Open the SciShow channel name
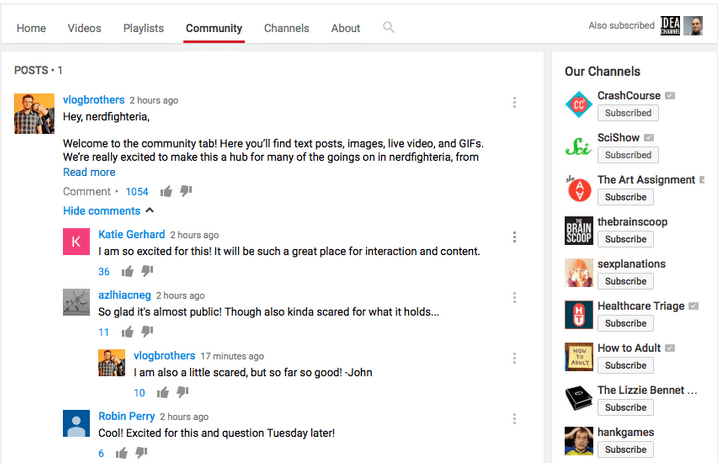This screenshot has height=463, width=718. [618, 138]
